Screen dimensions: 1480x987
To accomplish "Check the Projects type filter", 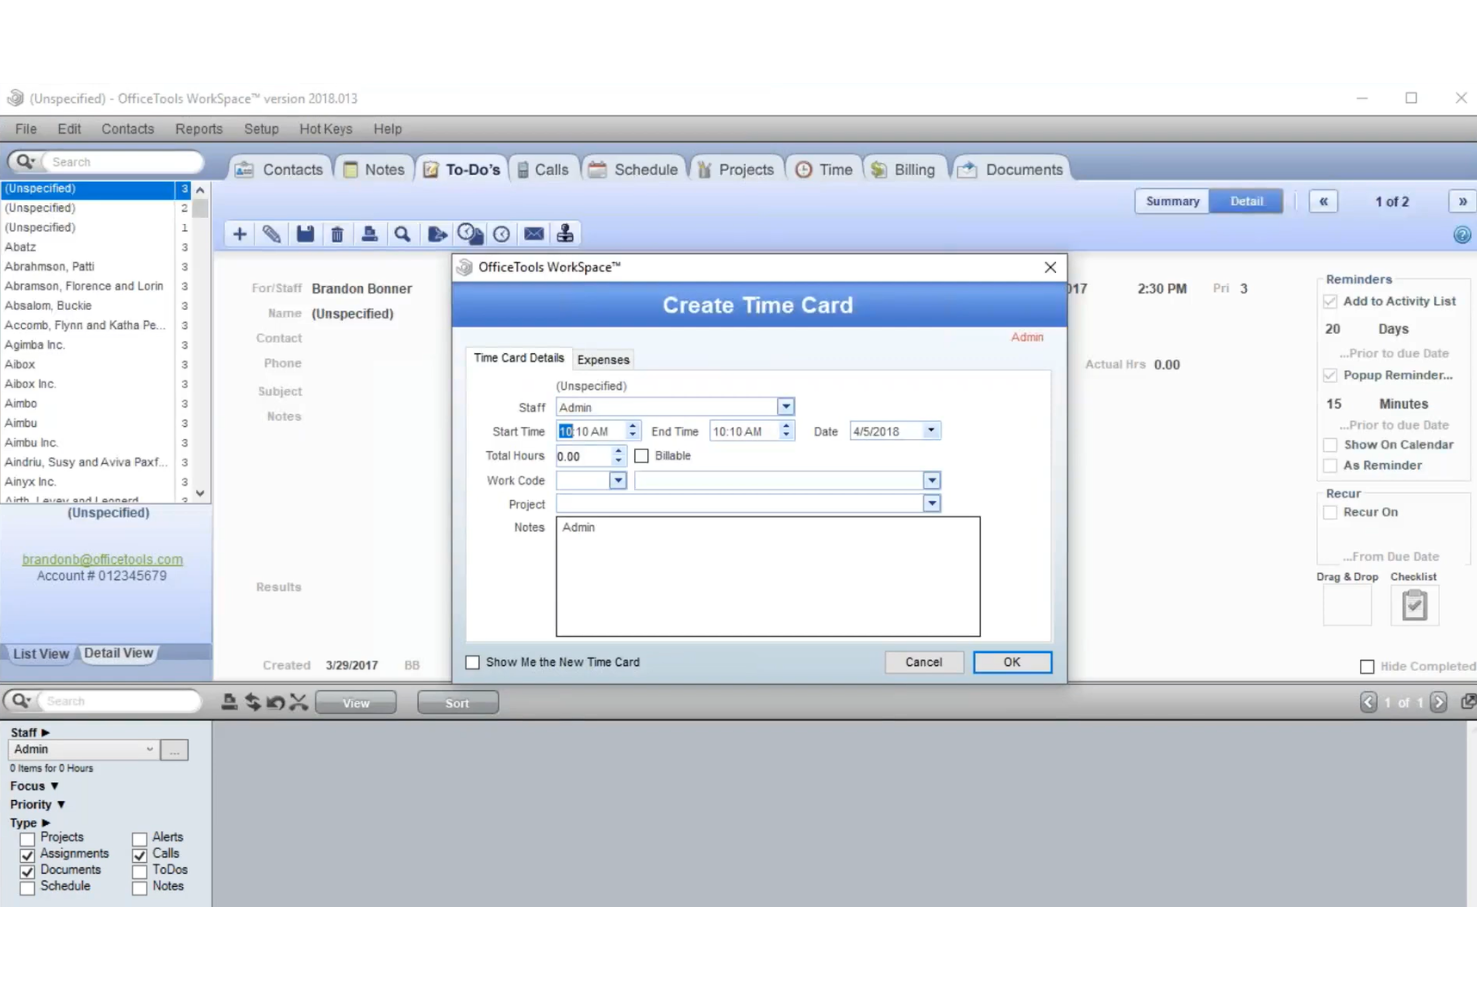I will (27, 838).
